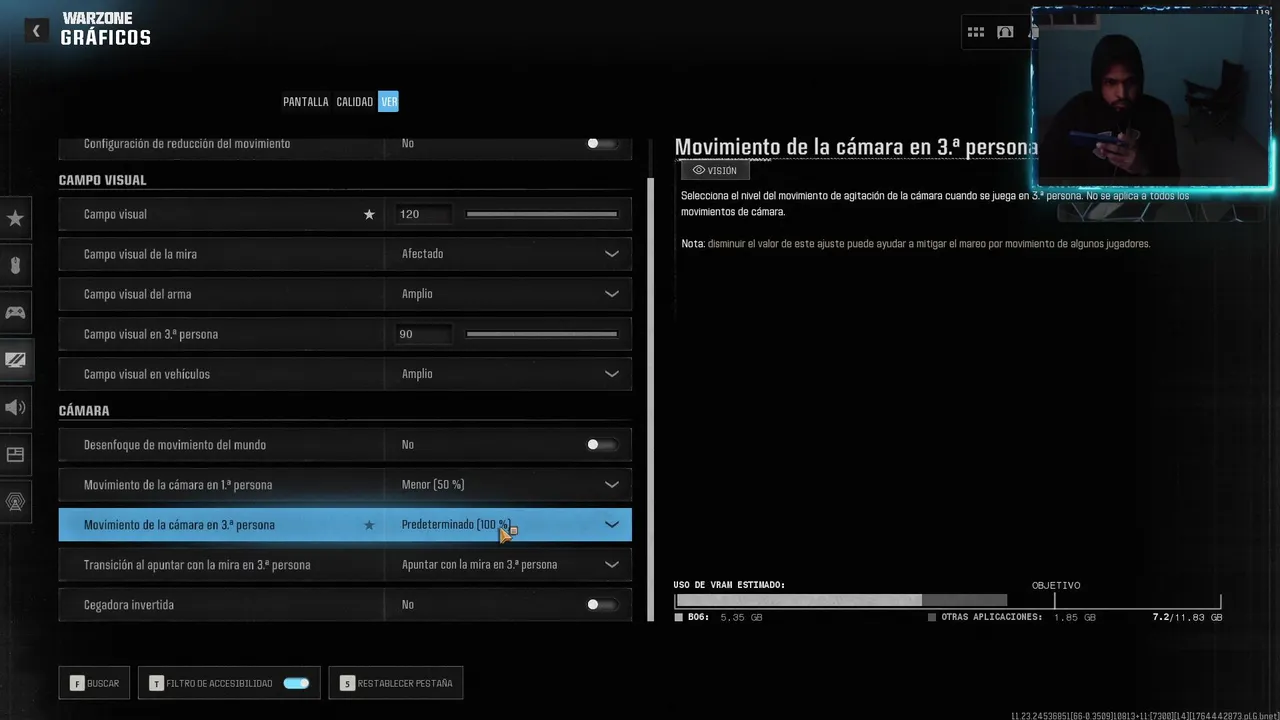Open audio speaker settings sidebar icon
This screenshot has width=1280, height=720.
pyautogui.click(x=15, y=407)
